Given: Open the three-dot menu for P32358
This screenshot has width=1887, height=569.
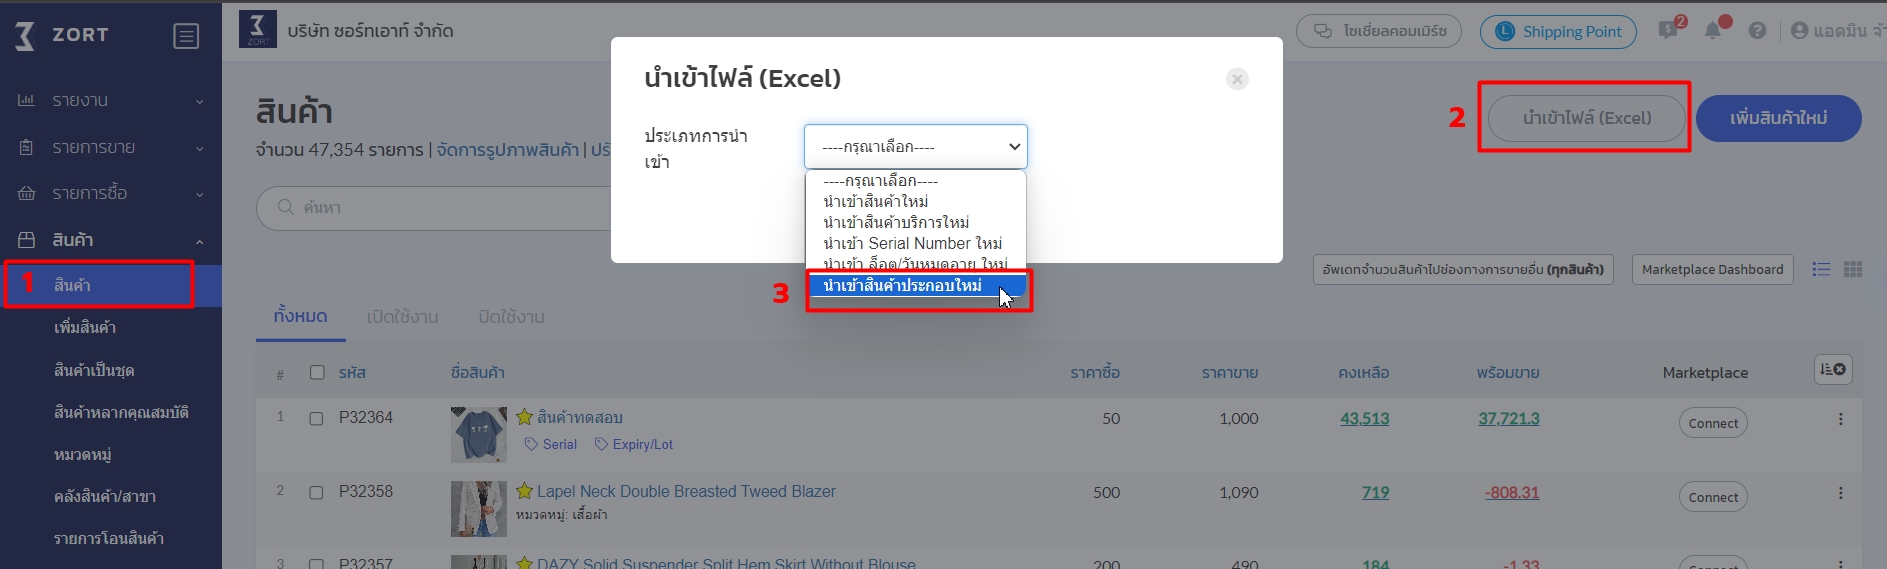Looking at the screenshot, I should 1840,493.
